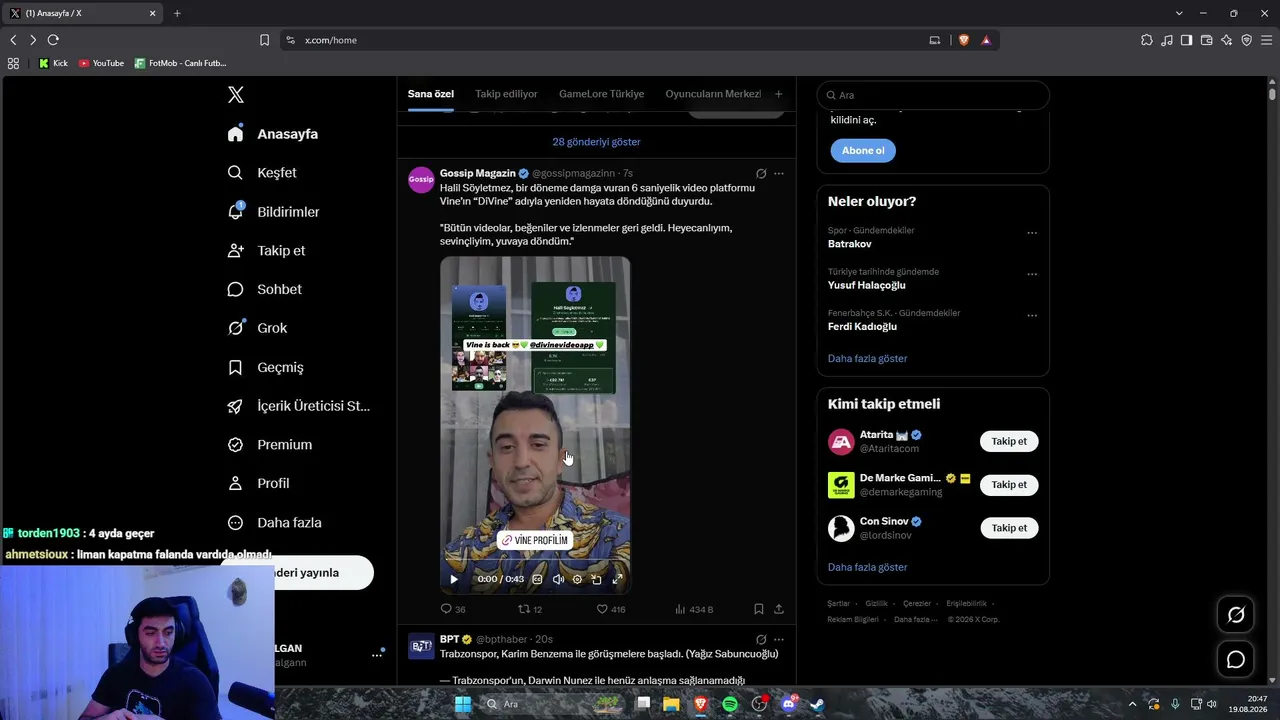Open Geçmiş bookmarks in sidebar
This screenshot has width=1280, height=720.
tap(265, 367)
